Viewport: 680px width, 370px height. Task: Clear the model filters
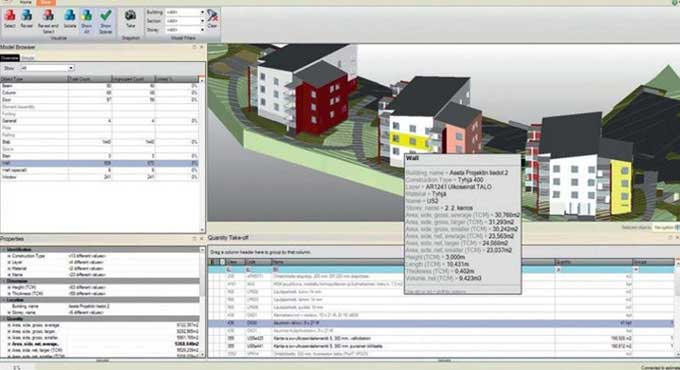[x=212, y=19]
